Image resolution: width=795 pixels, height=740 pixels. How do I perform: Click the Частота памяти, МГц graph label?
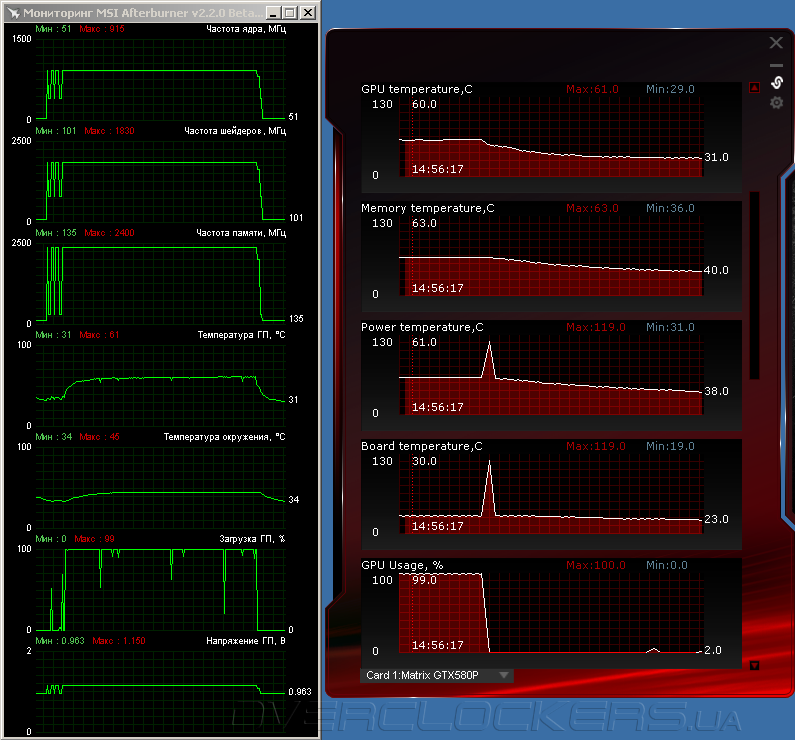241,233
